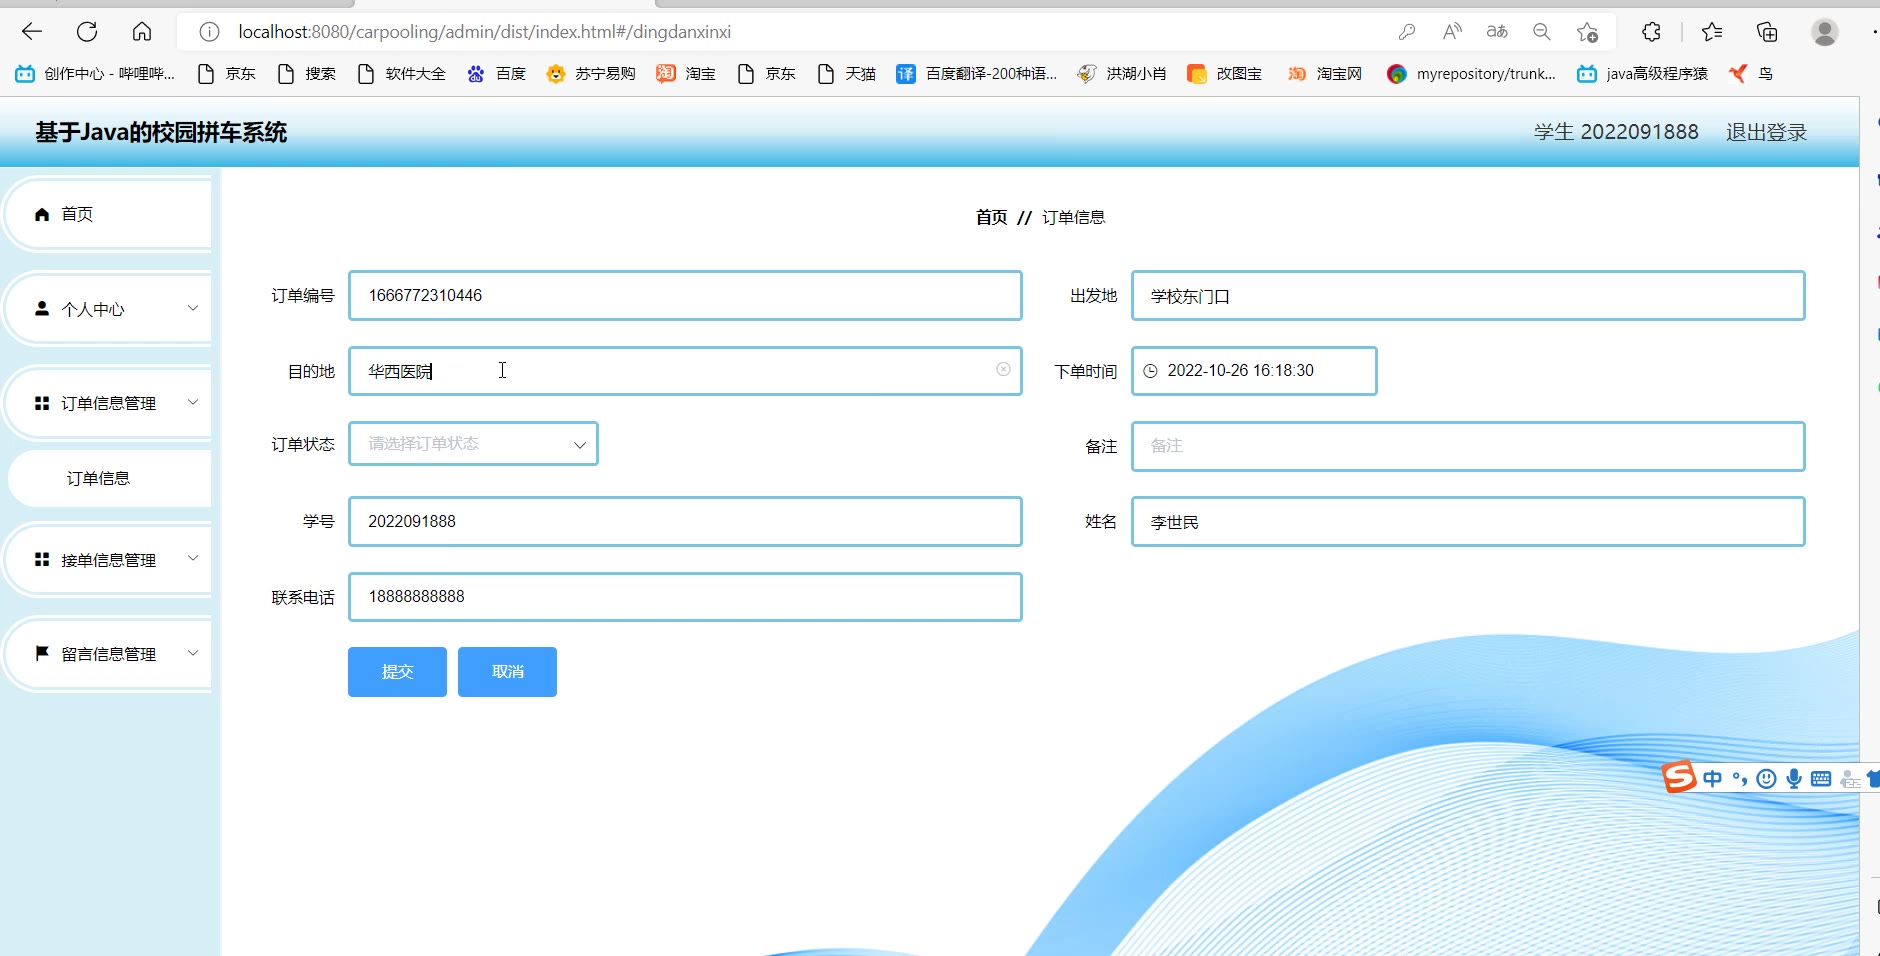Open the java高级程序猿 bookmark
This screenshot has width=1880, height=956.
click(1642, 74)
